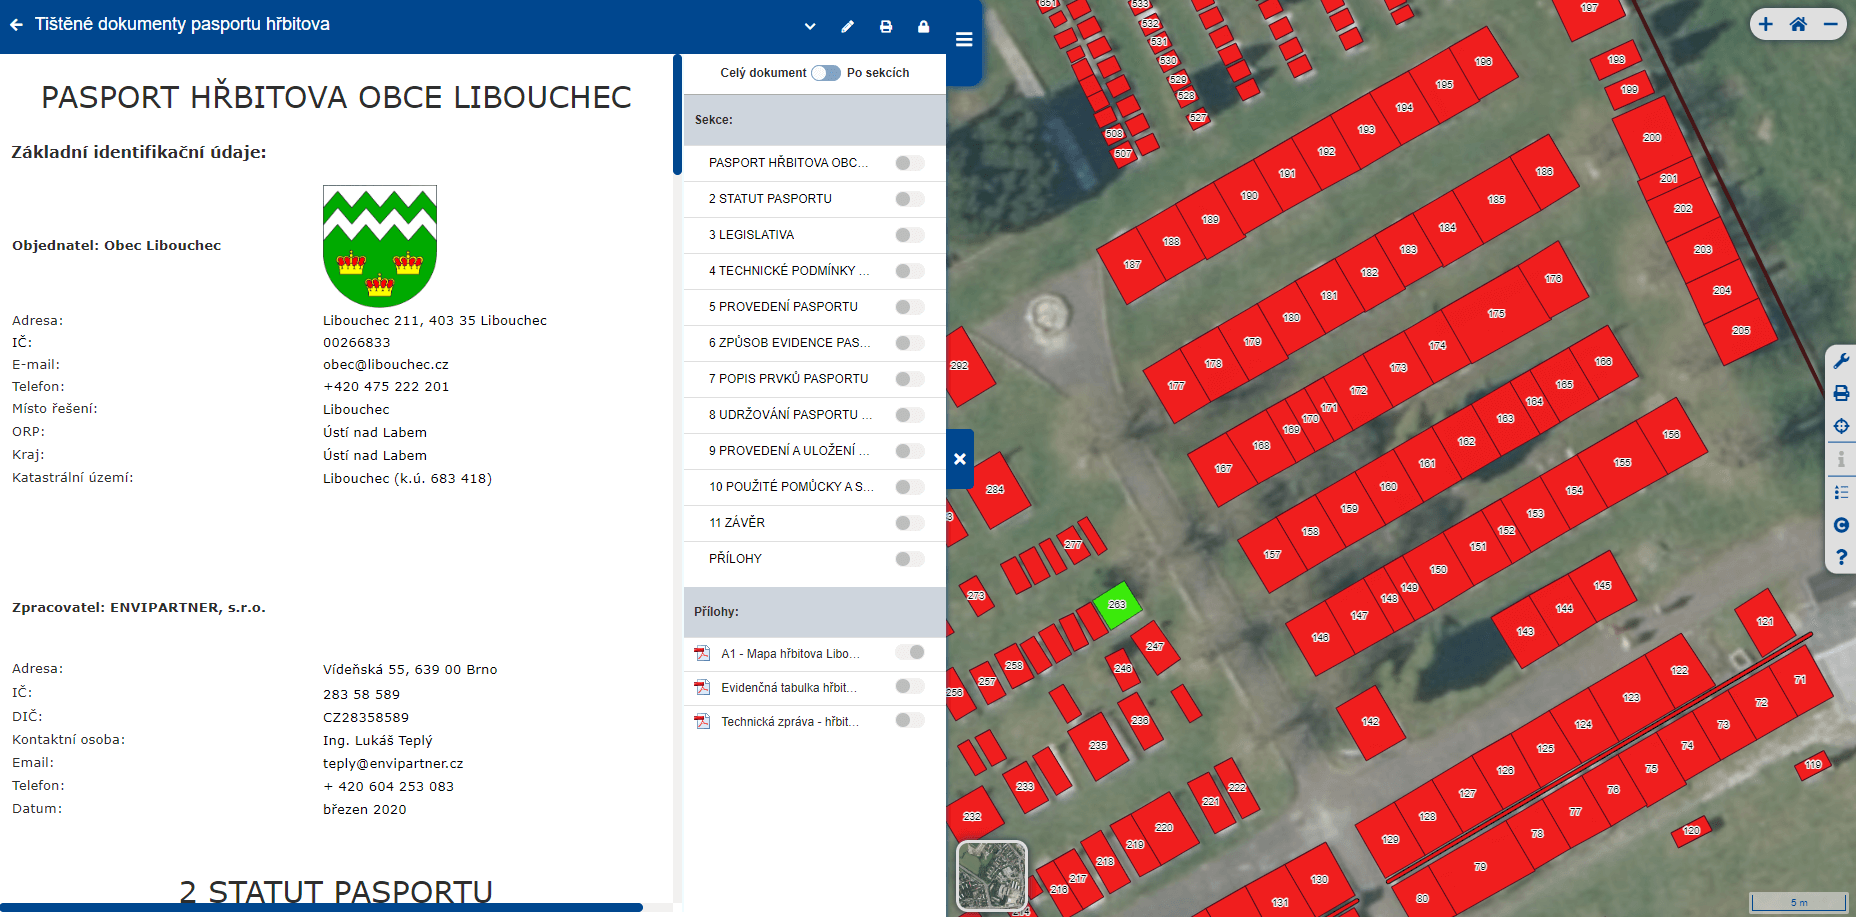Enable the 3 LEGISLATIVA section toggle
This screenshot has width=1856, height=917.
[909, 235]
